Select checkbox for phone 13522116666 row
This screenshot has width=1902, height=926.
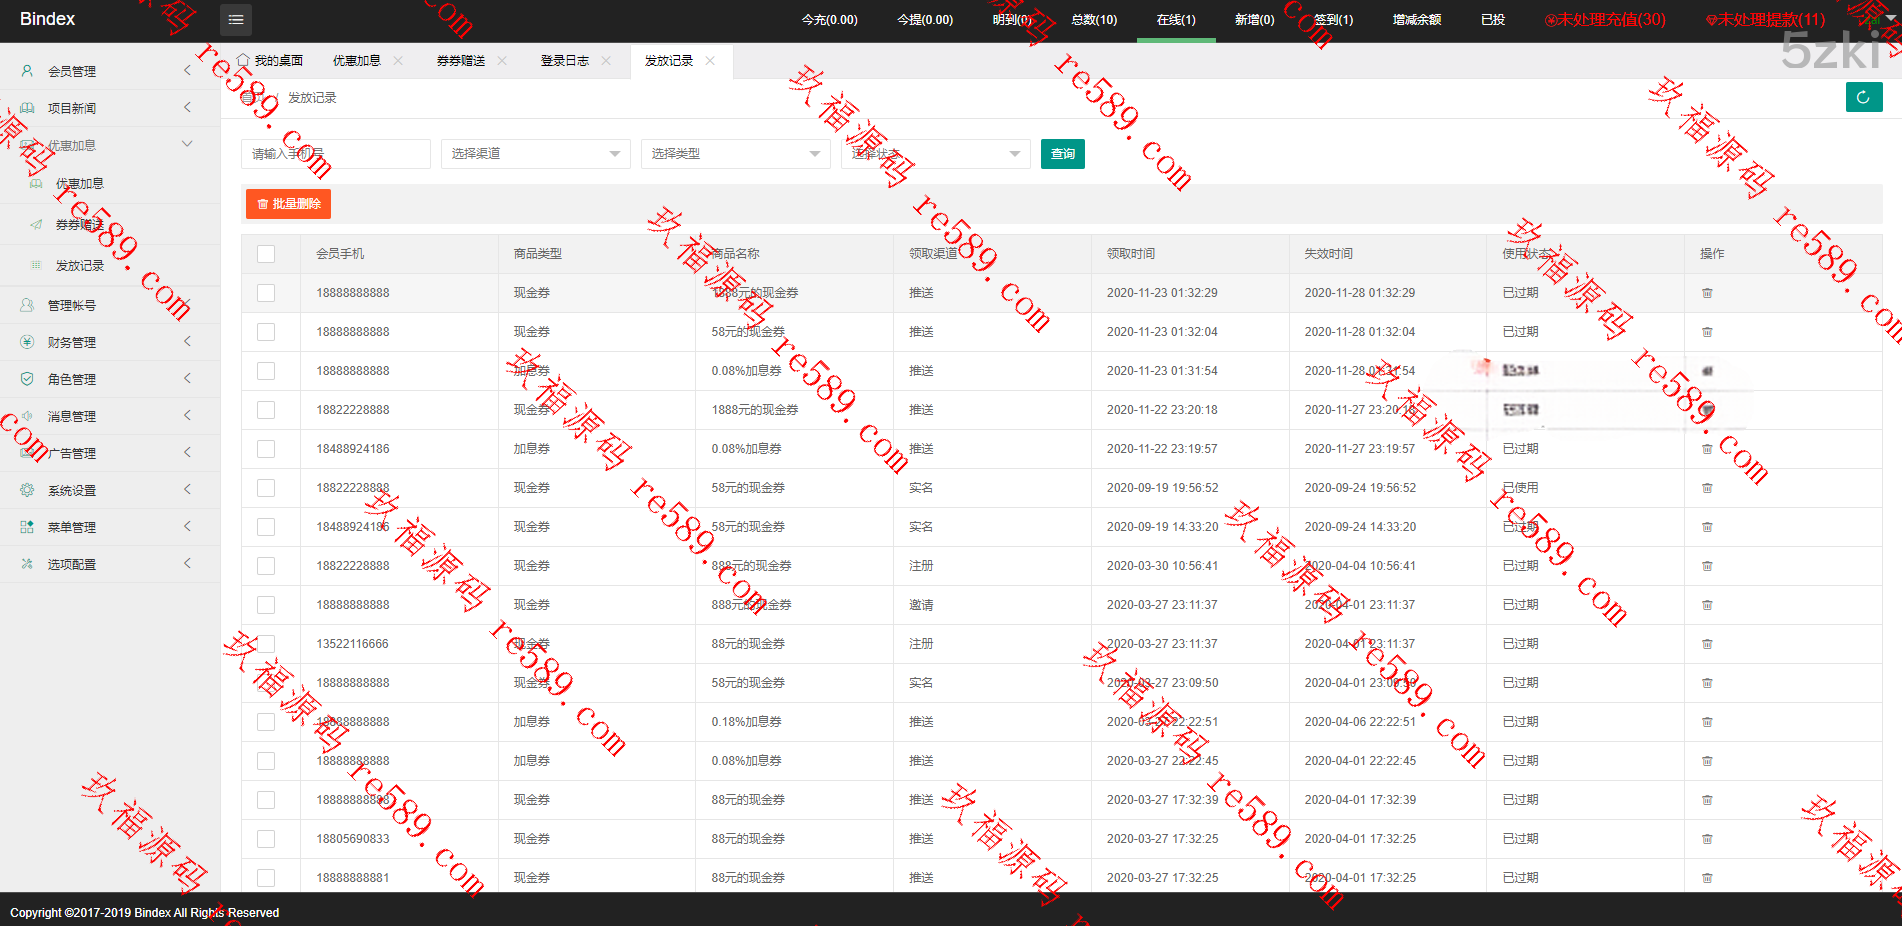pos(266,644)
